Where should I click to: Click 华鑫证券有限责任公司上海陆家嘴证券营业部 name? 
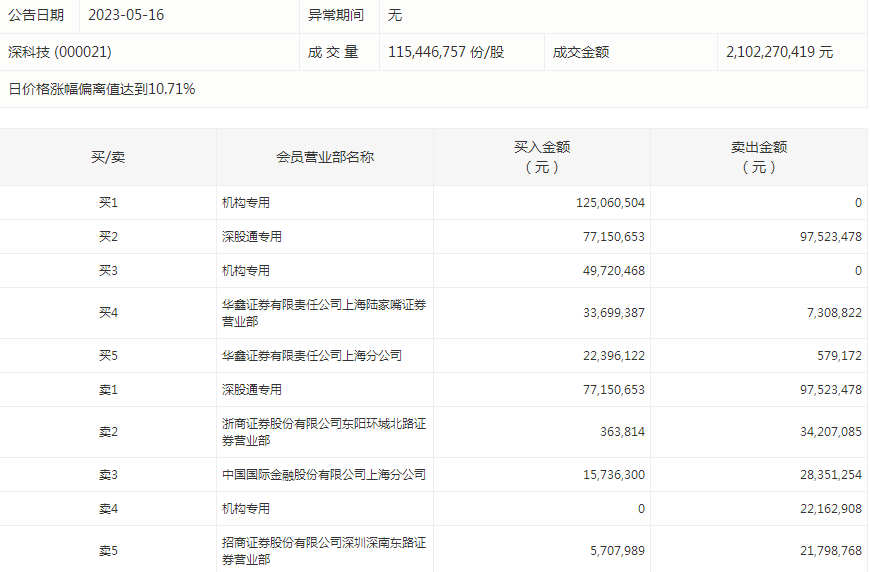(324, 313)
